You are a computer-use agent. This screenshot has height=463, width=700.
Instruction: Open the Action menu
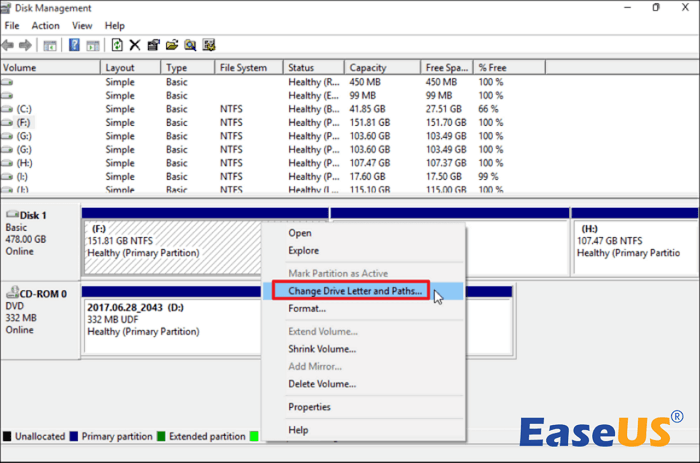pos(45,25)
